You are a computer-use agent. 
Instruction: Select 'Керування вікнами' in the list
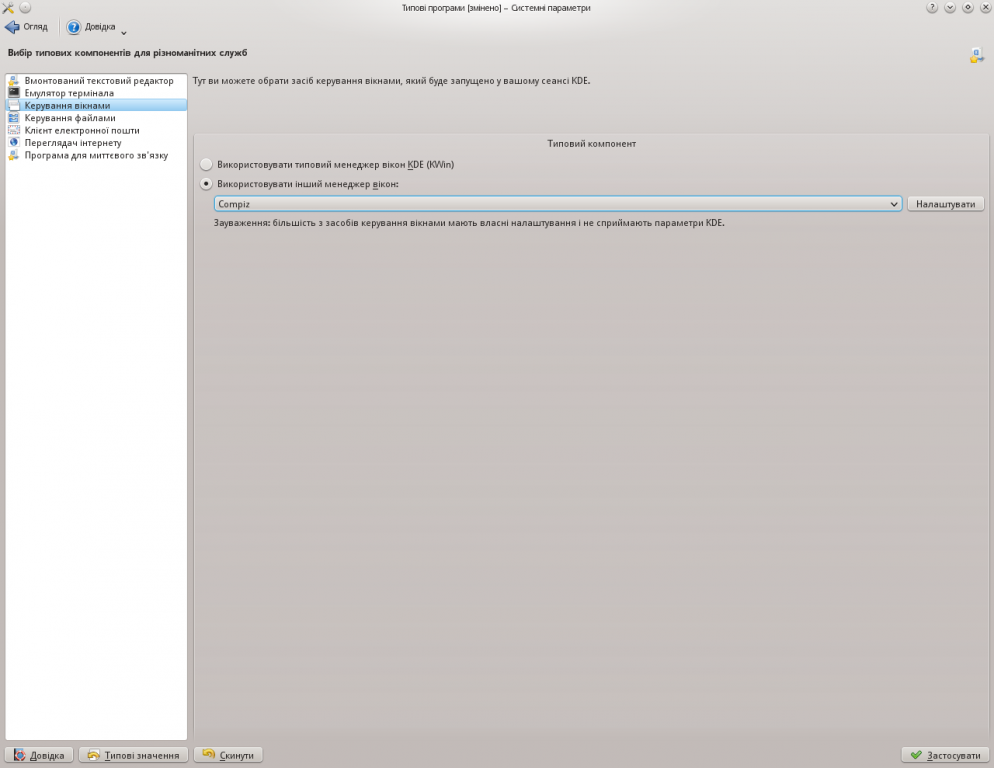click(96, 105)
